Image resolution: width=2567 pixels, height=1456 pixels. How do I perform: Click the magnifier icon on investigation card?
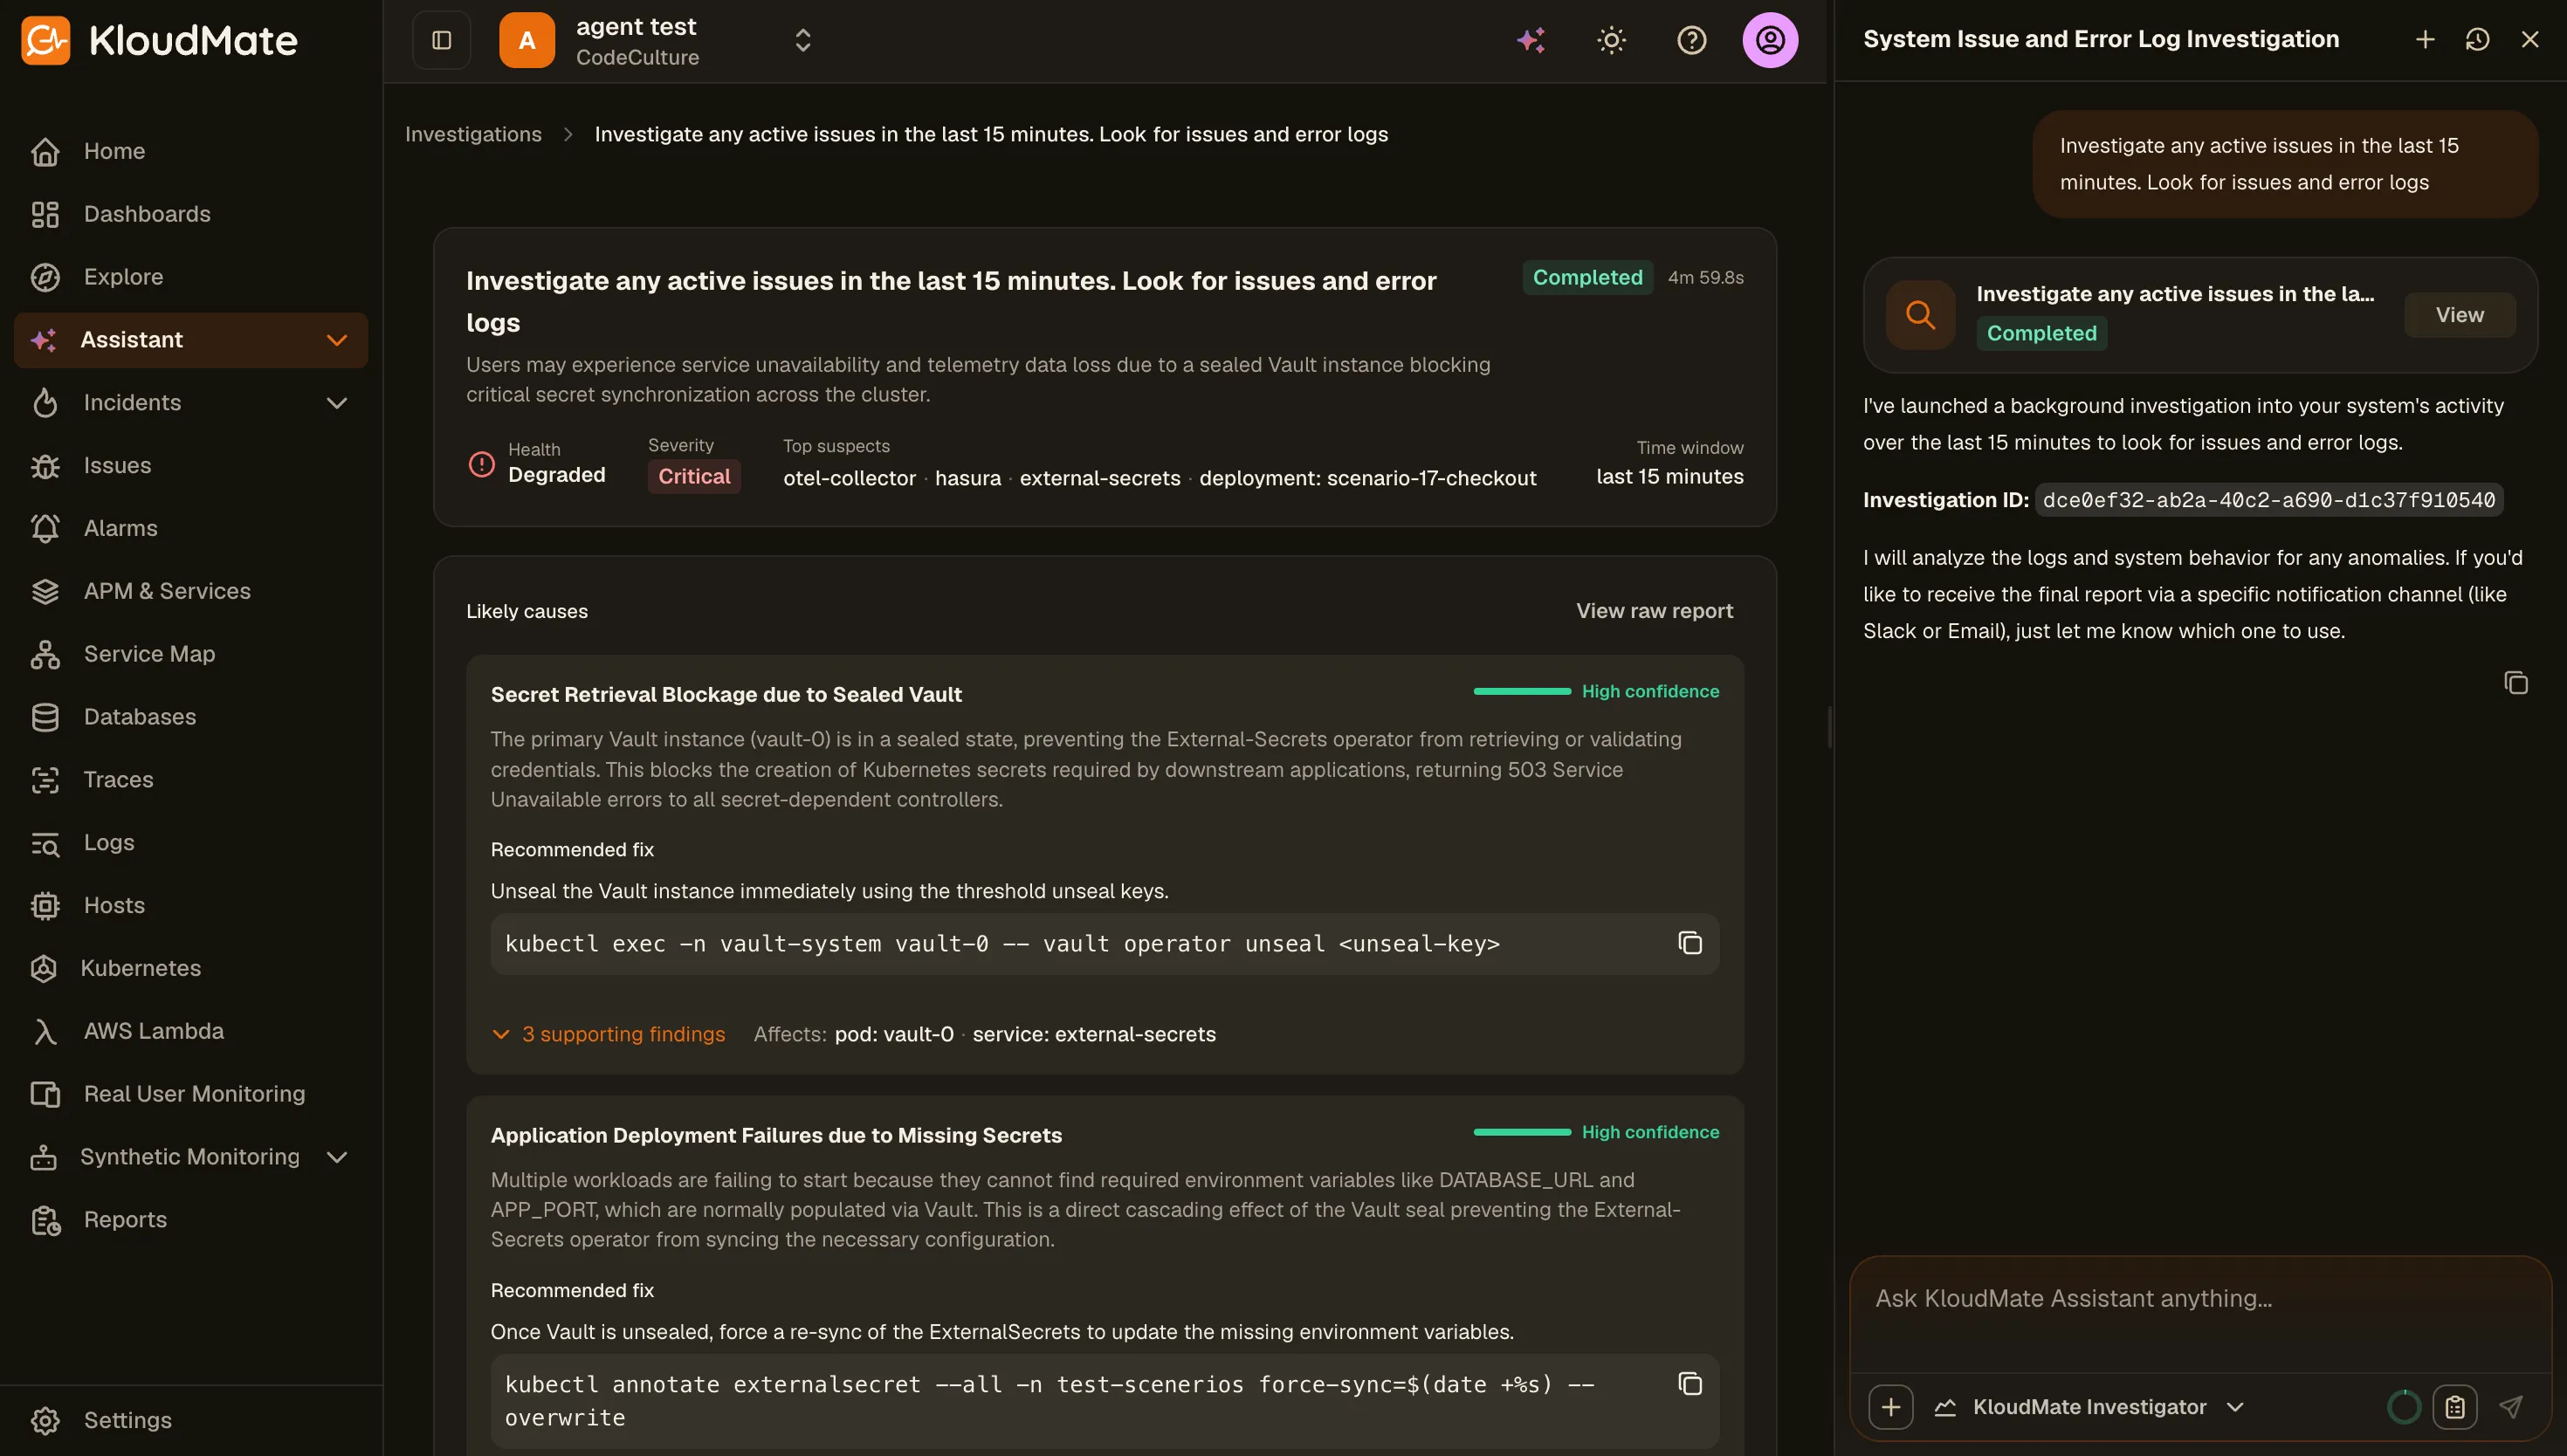point(1920,315)
